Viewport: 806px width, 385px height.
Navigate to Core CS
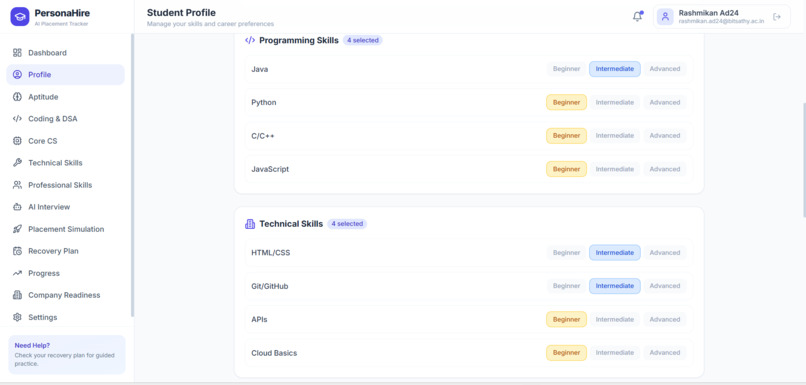pyautogui.click(x=65, y=141)
